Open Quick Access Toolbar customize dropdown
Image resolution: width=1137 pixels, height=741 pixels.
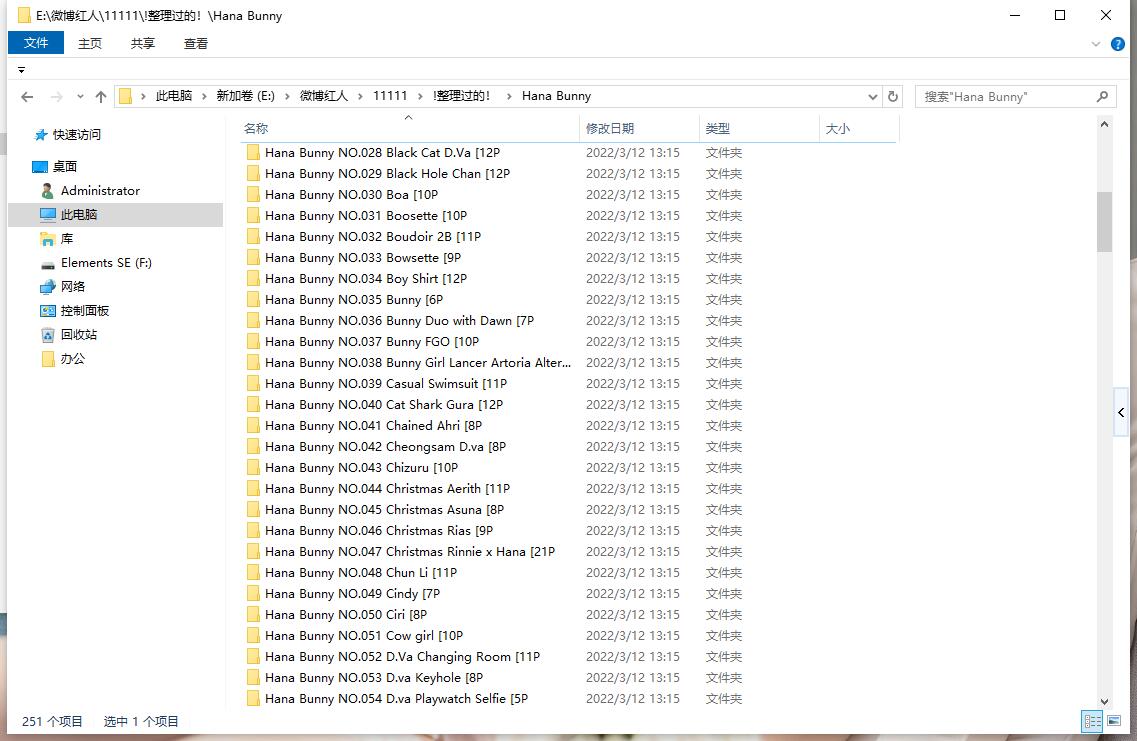tap(21, 70)
